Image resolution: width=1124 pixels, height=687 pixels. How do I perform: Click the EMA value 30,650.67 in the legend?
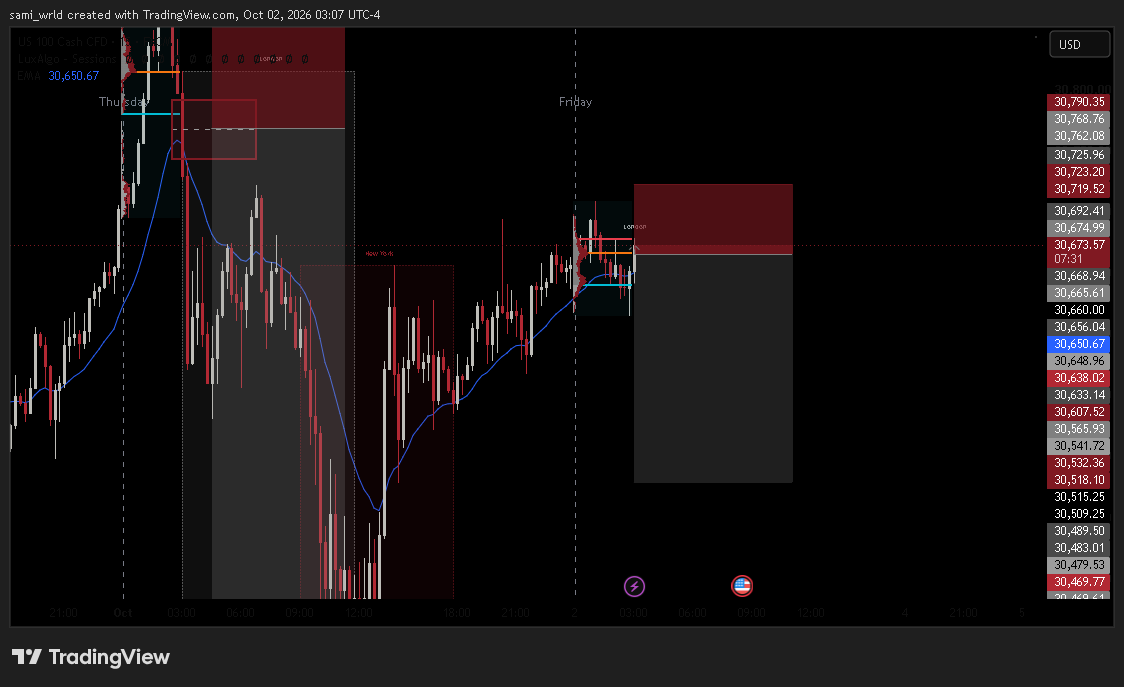click(73, 75)
